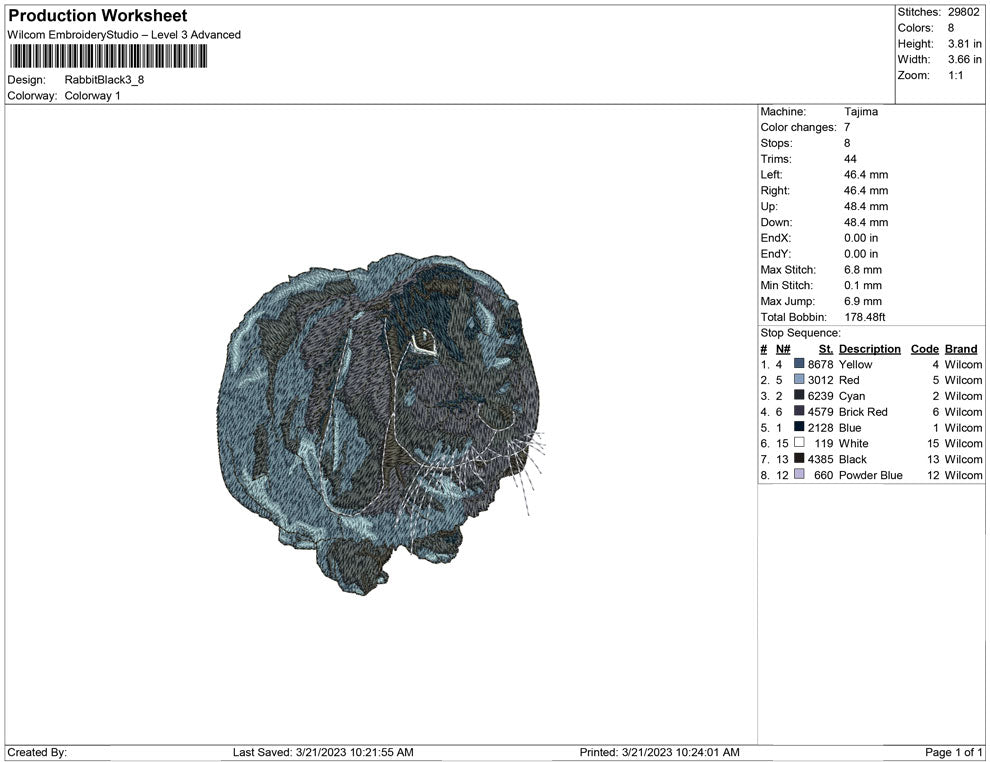Click the Page 1 of 1 indicator

[954, 752]
